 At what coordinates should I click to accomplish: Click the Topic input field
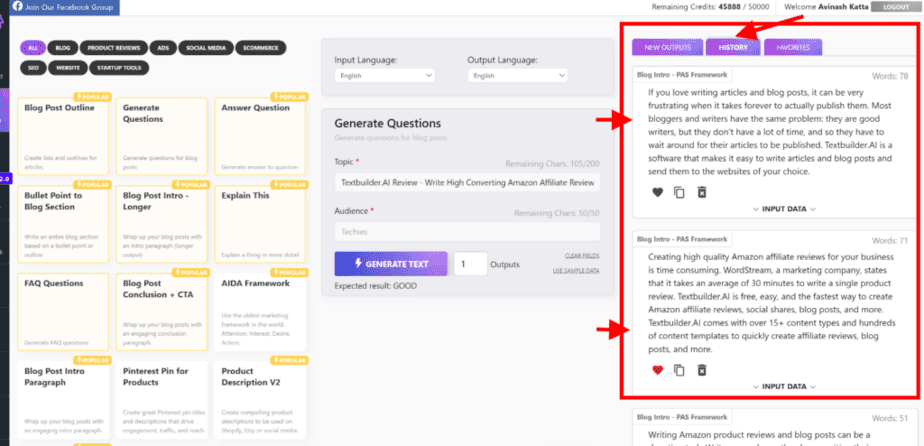point(467,183)
